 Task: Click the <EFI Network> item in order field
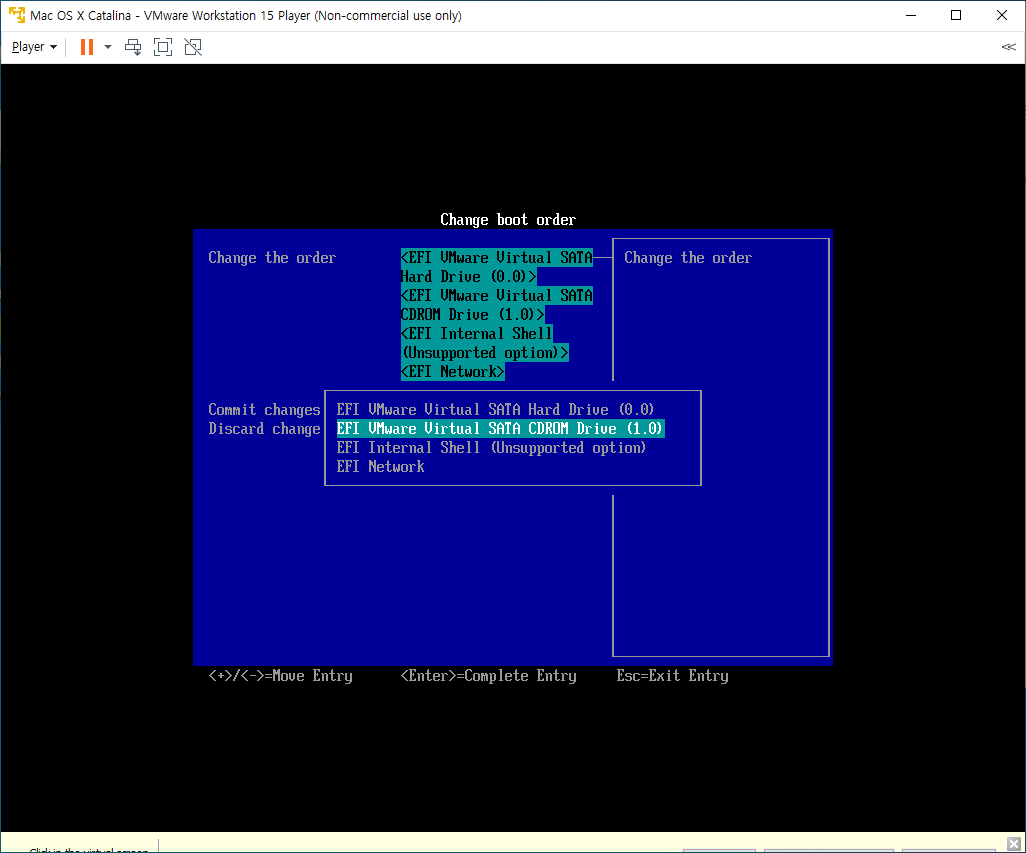pyautogui.click(x=452, y=372)
